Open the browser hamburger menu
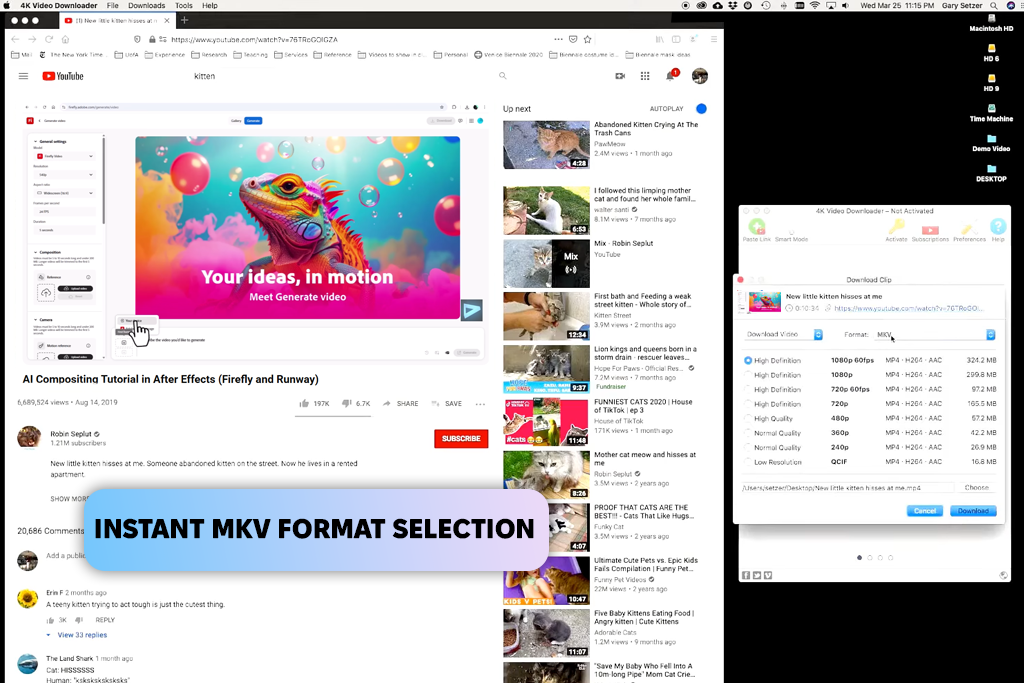This screenshot has height=683, width=1024. tap(714, 39)
